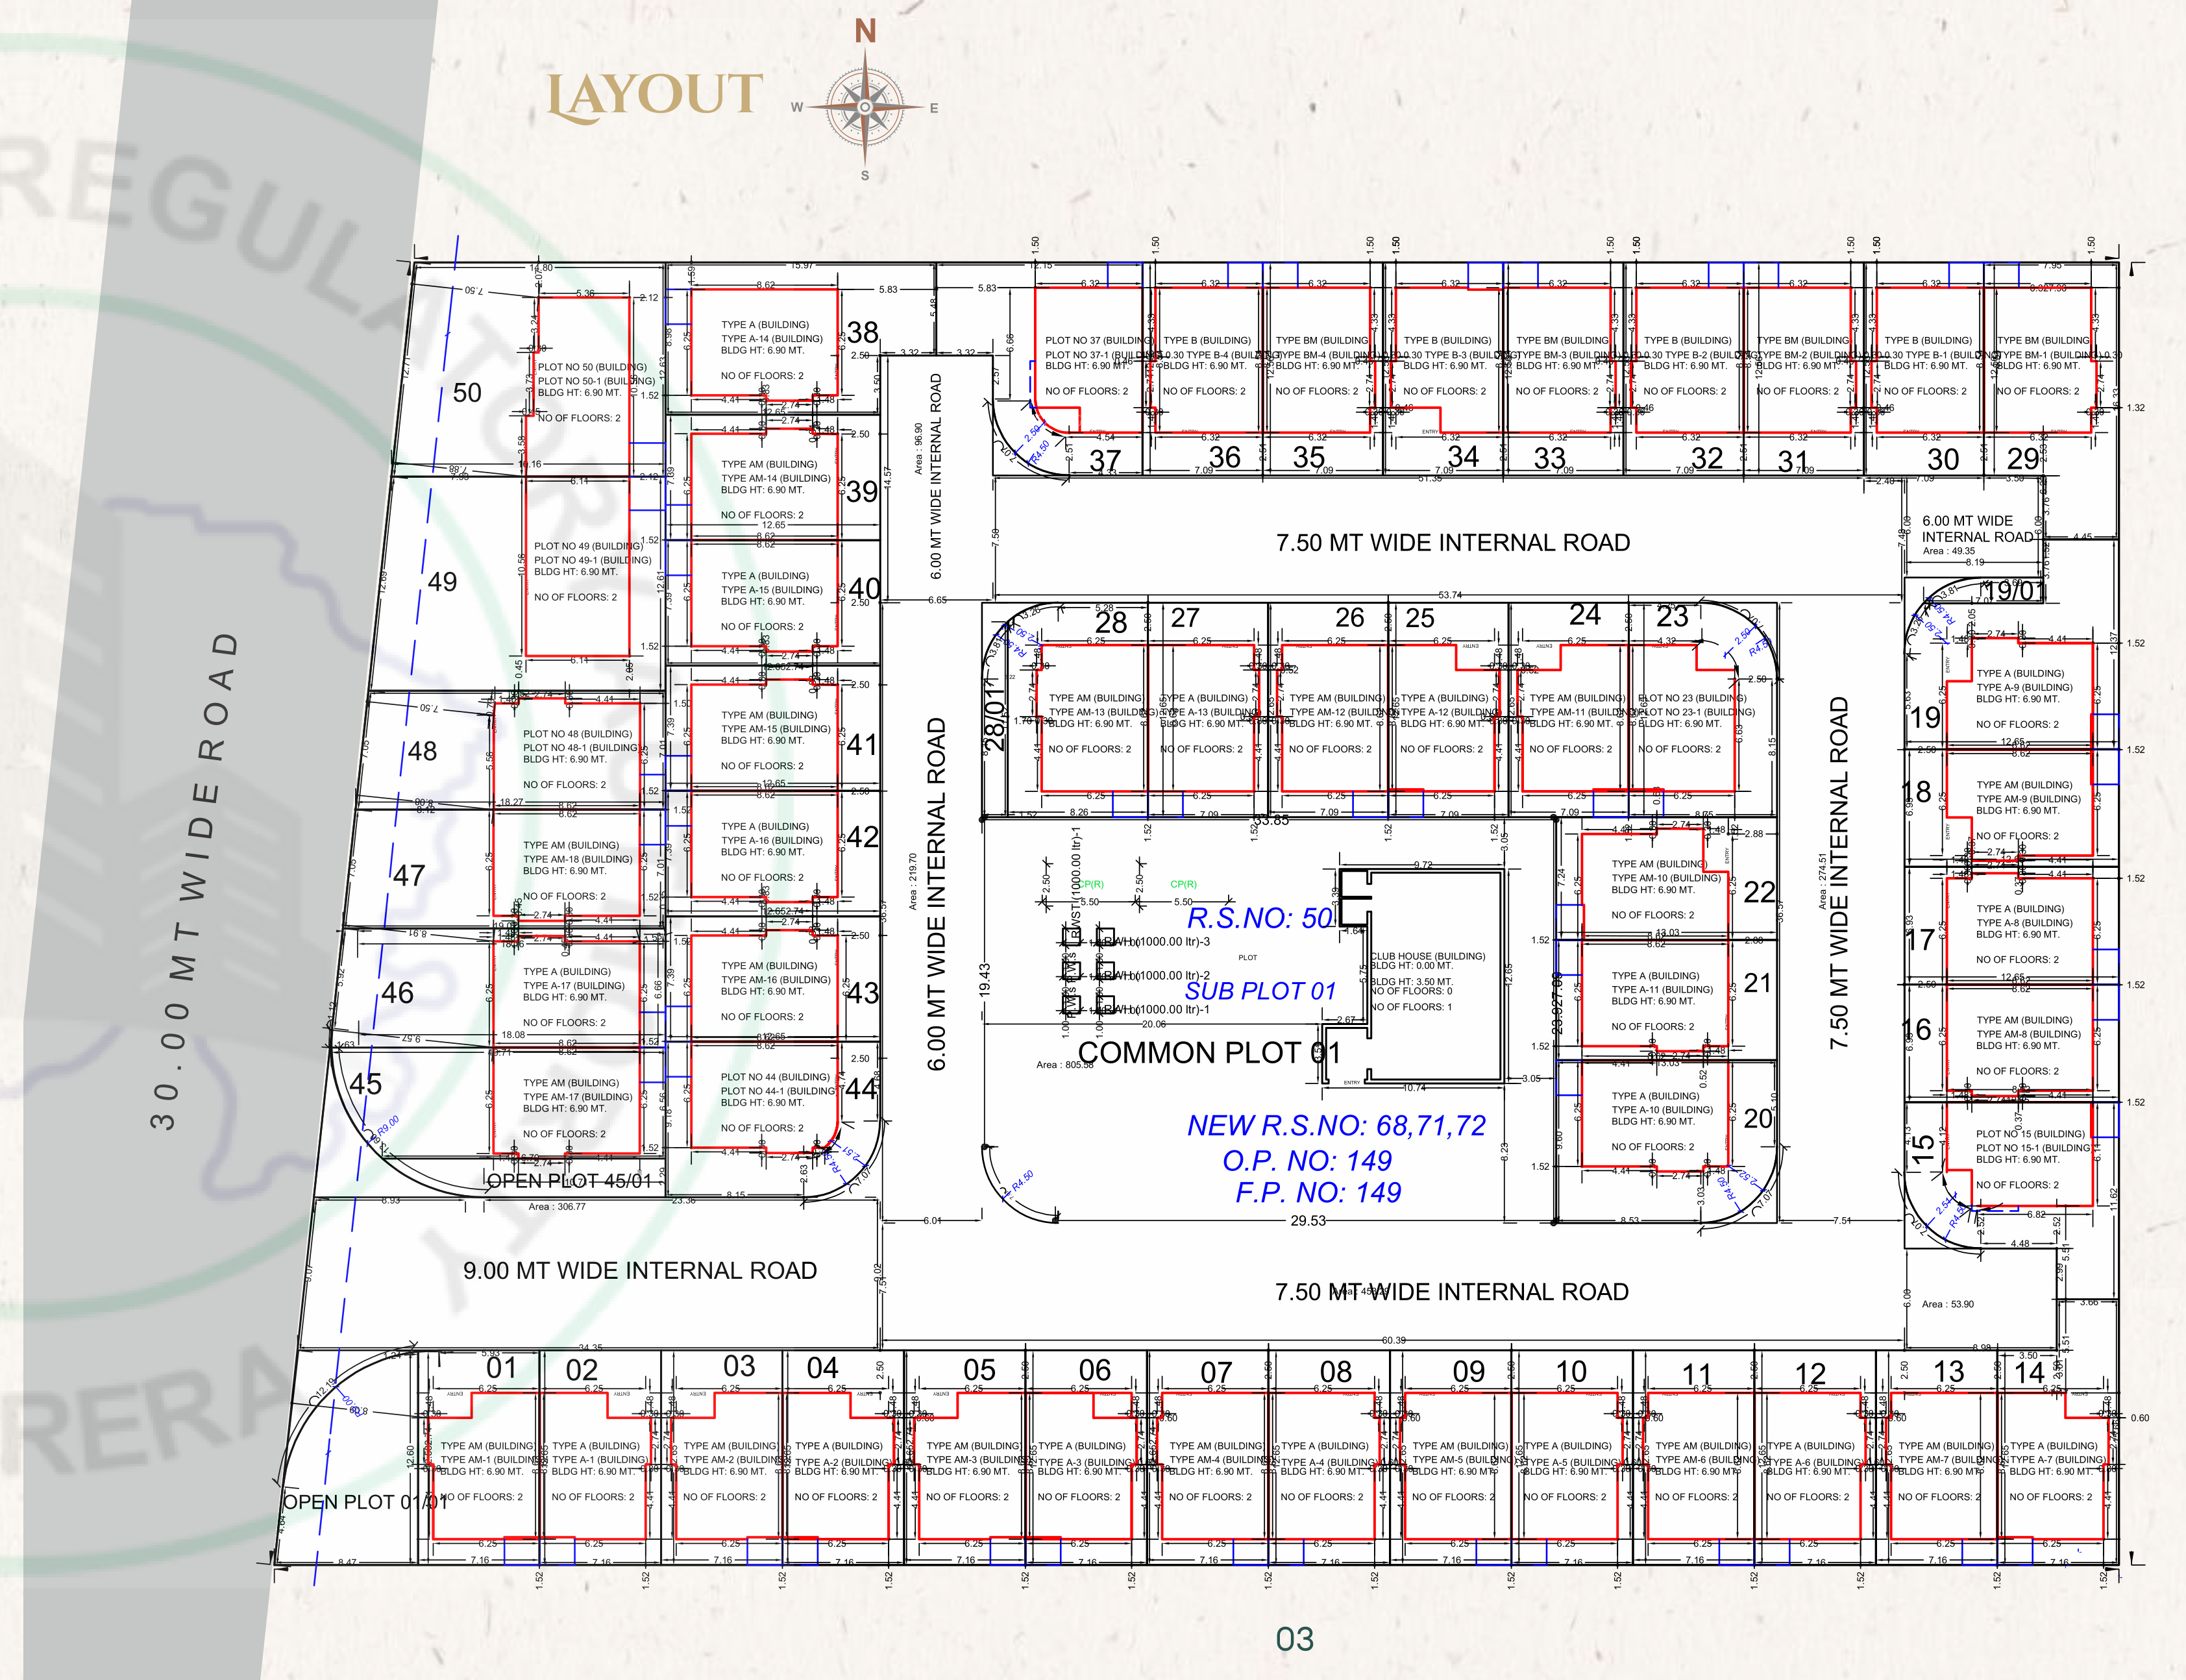Image resolution: width=2186 pixels, height=1680 pixels.
Task: Click plot number 37
Action: coord(1105,461)
